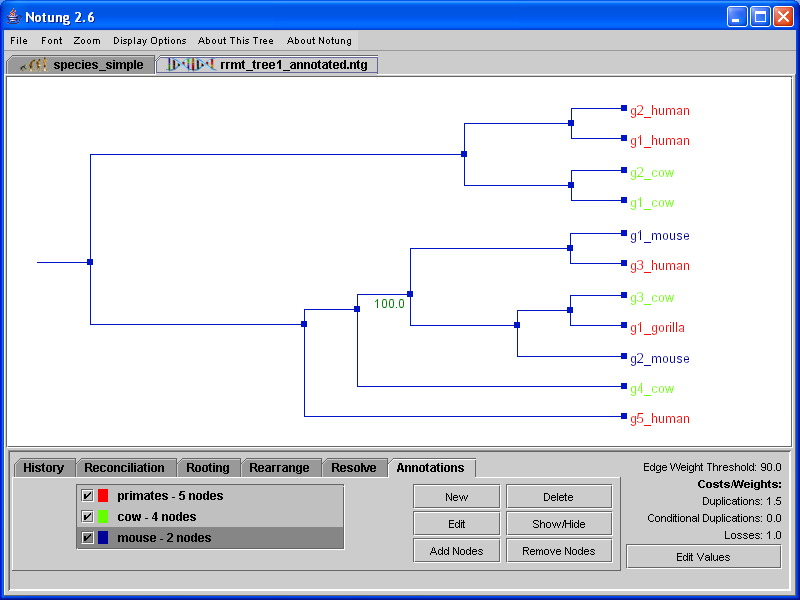Open the File menu
The width and height of the screenshot is (800, 600).
(19, 41)
